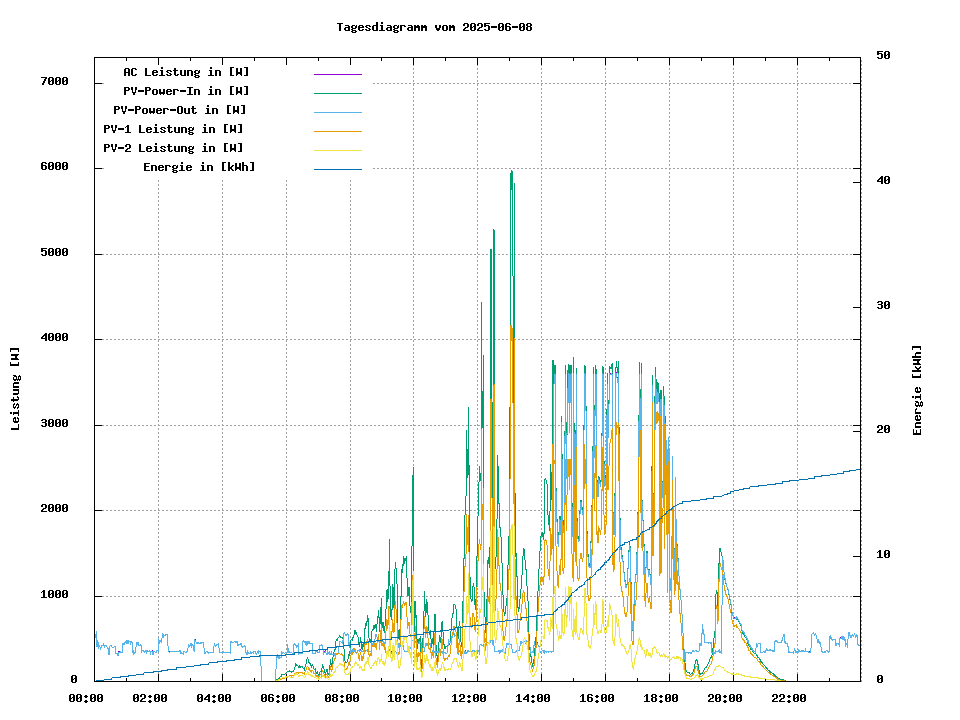This screenshot has width=960, height=720.
Task: Click the 12:00 tick label on the time axis
Action: pyautogui.click(x=469, y=698)
